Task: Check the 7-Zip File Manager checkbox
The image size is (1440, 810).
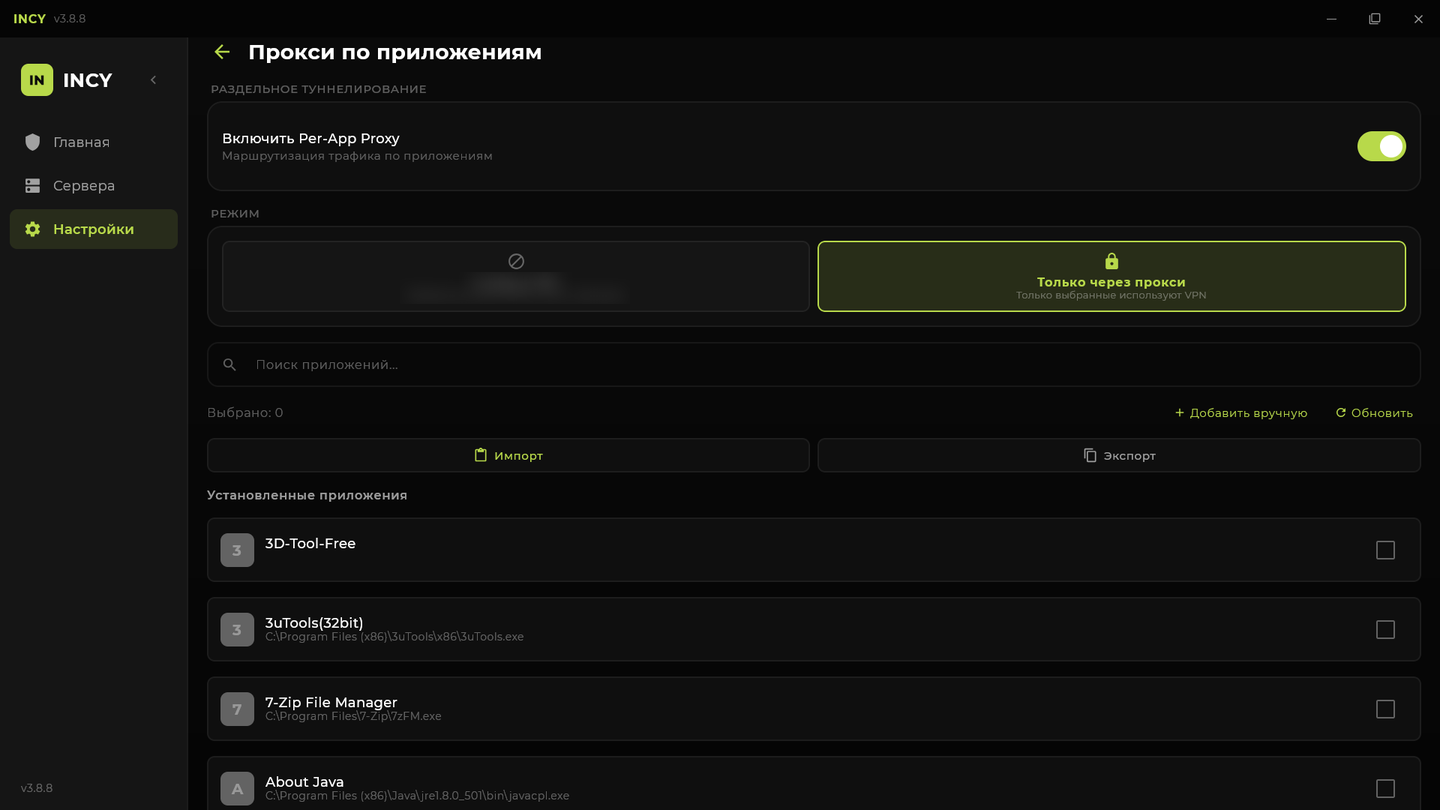Action: pos(1385,709)
